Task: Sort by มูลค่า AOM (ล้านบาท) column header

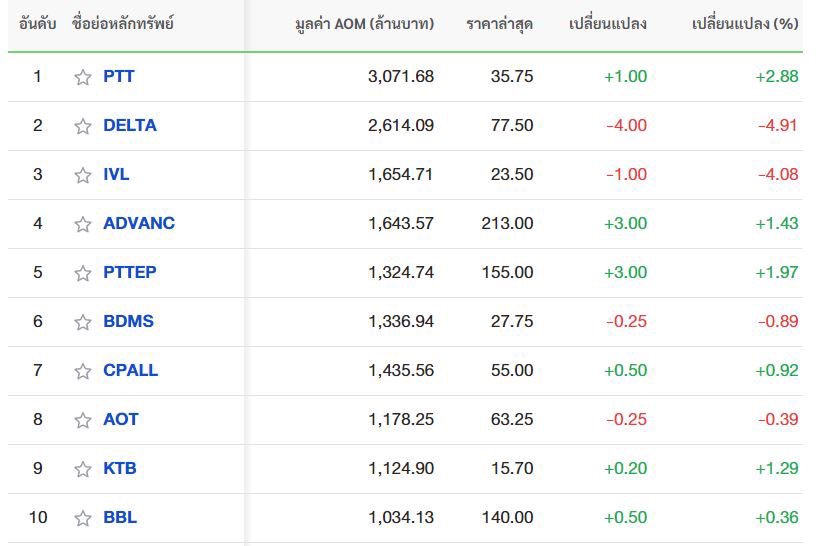Action: (364, 24)
